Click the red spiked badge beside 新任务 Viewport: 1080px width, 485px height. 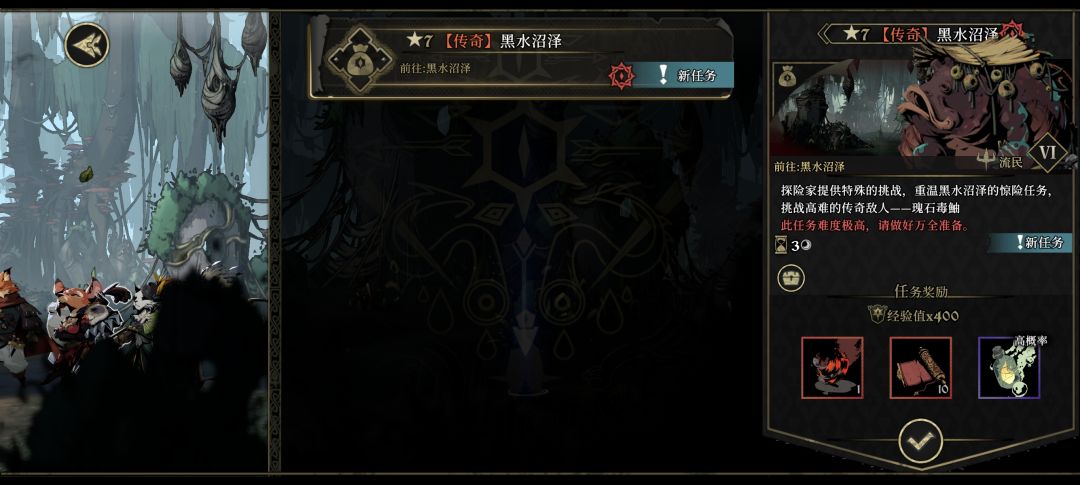(x=621, y=76)
